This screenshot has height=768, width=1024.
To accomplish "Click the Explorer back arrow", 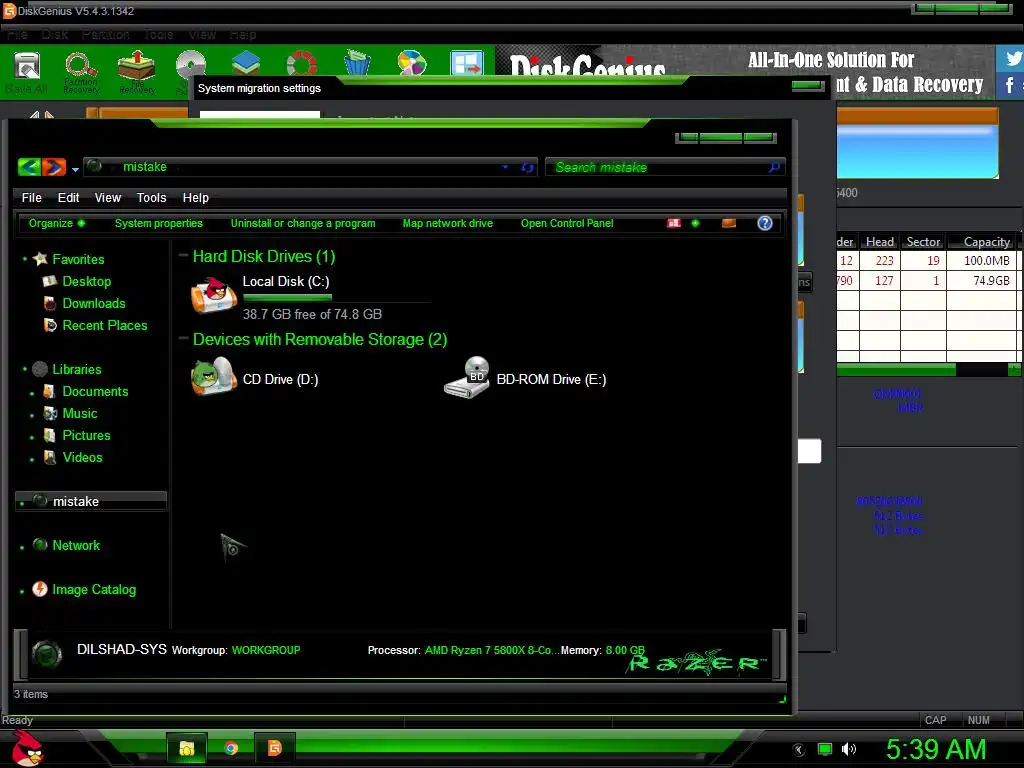I will (x=29, y=167).
